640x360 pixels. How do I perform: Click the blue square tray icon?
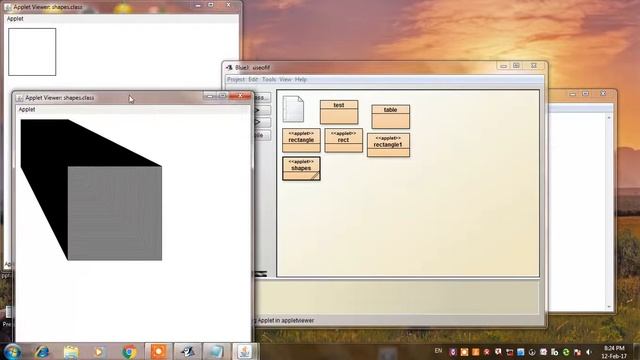click(x=521, y=352)
